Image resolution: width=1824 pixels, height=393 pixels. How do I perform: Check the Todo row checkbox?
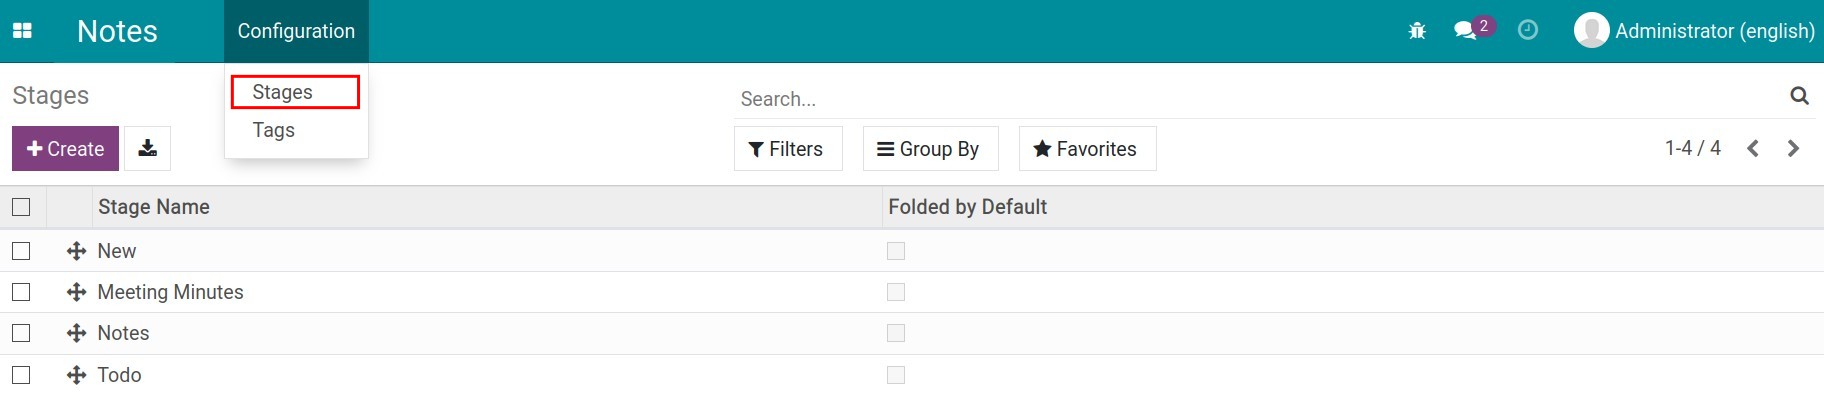(x=21, y=375)
